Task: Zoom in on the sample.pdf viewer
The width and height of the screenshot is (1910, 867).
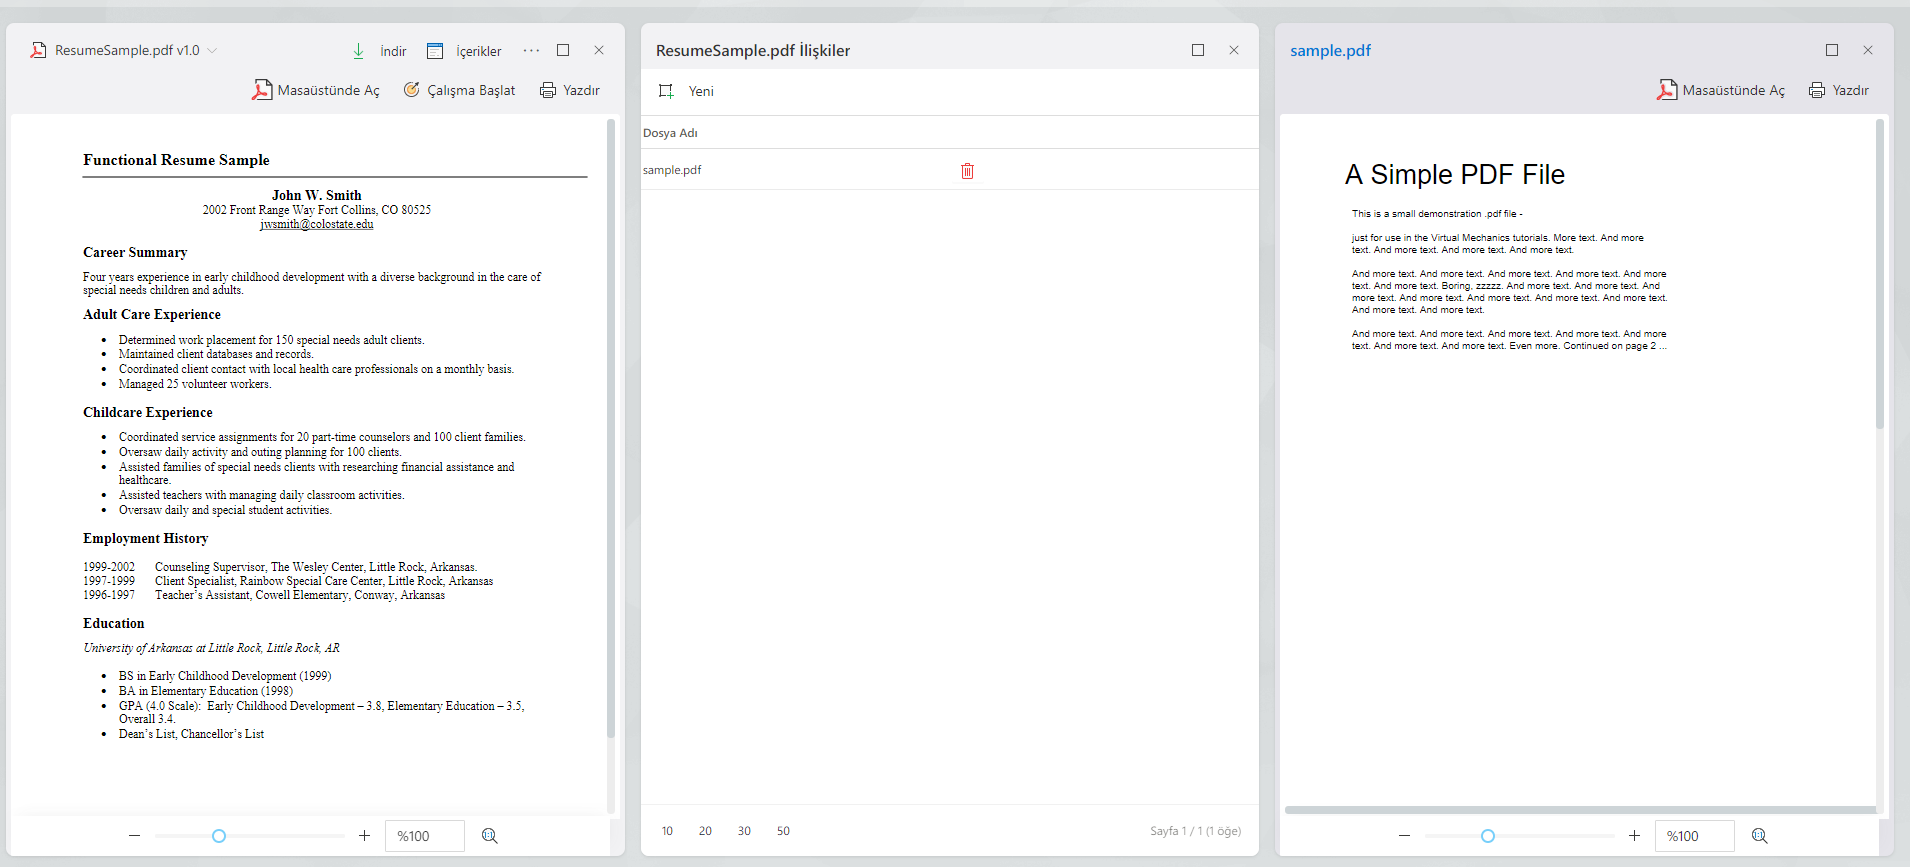Action: pyautogui.click(x=1634, y=836)
